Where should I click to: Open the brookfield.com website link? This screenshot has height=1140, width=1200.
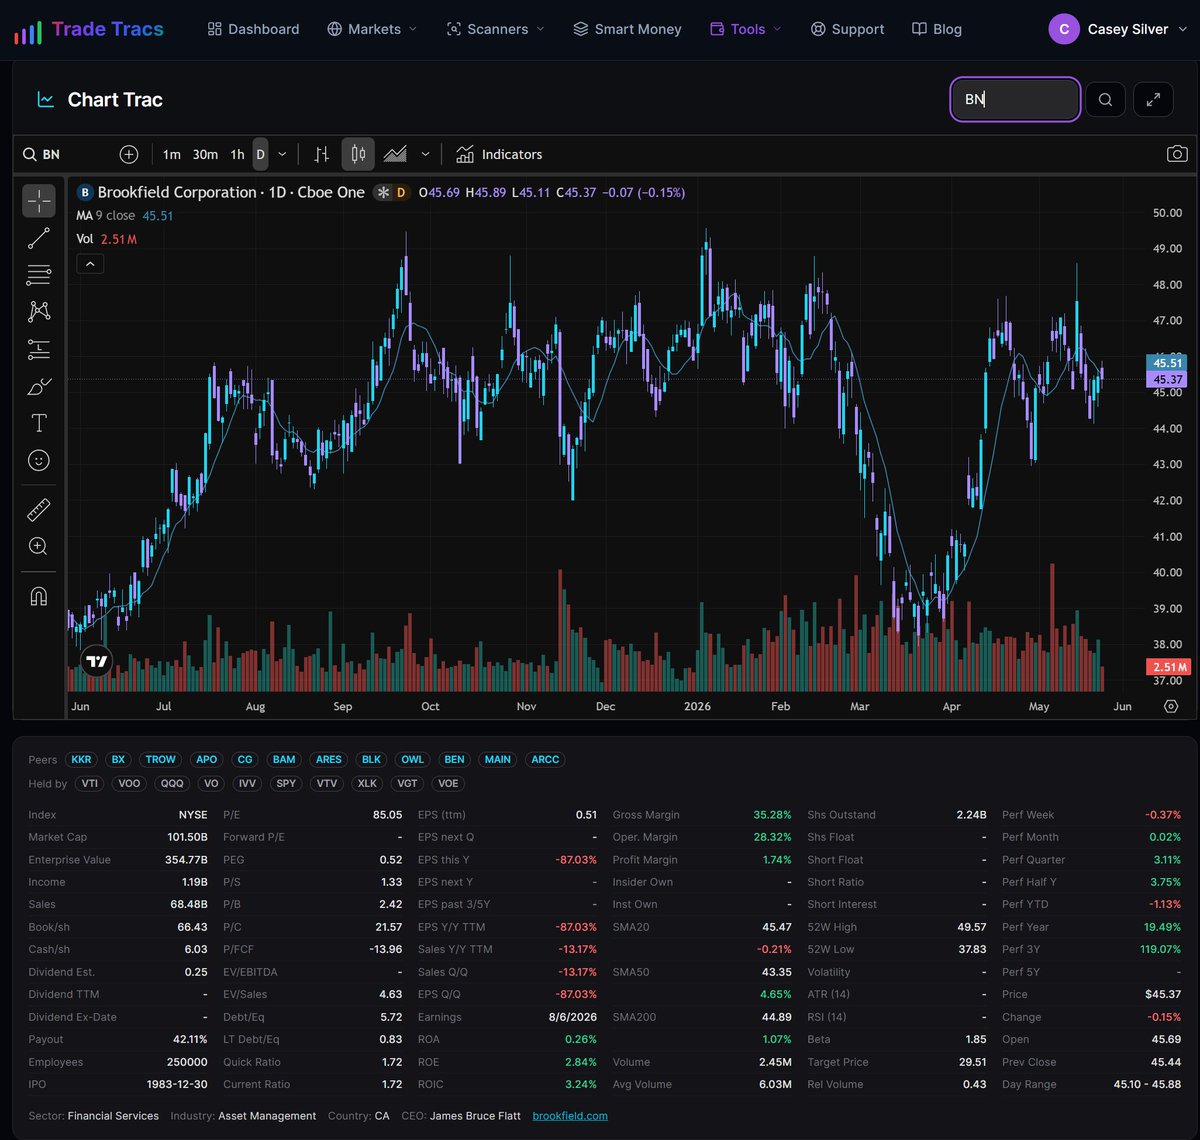(x=570, y=1115)
